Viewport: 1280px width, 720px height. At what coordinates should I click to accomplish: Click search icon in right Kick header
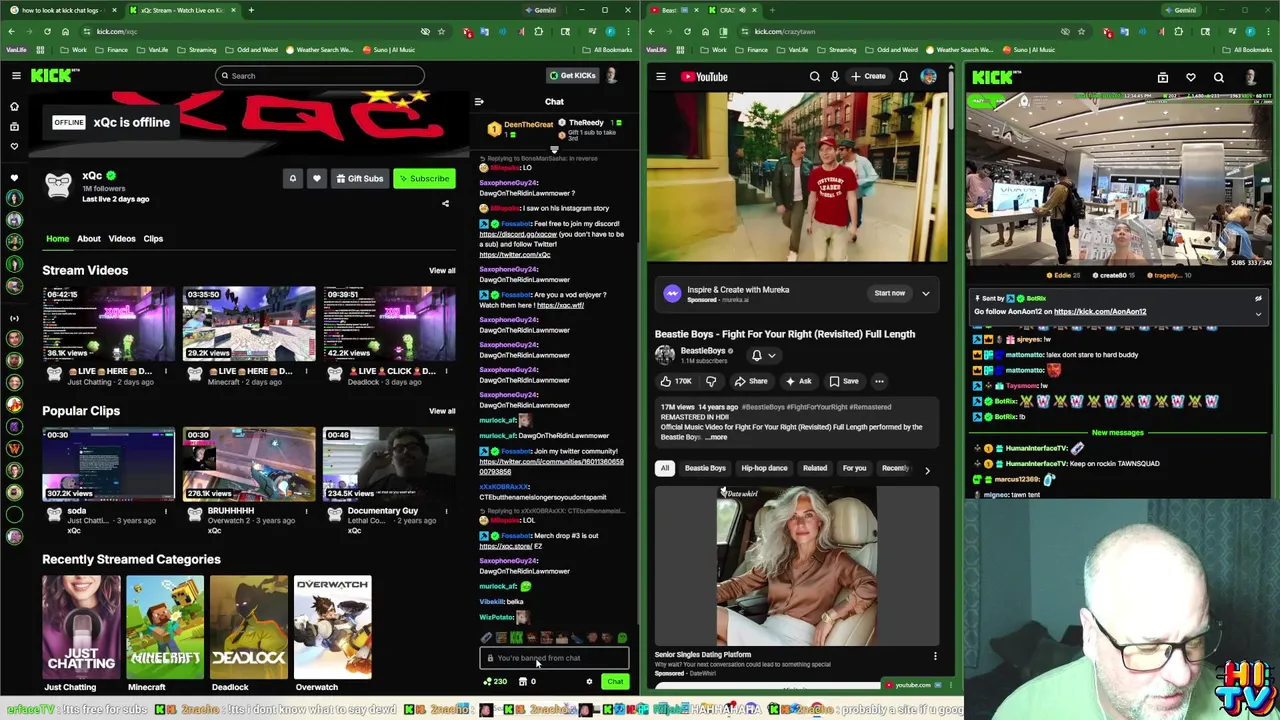[x=1219, y=77]
